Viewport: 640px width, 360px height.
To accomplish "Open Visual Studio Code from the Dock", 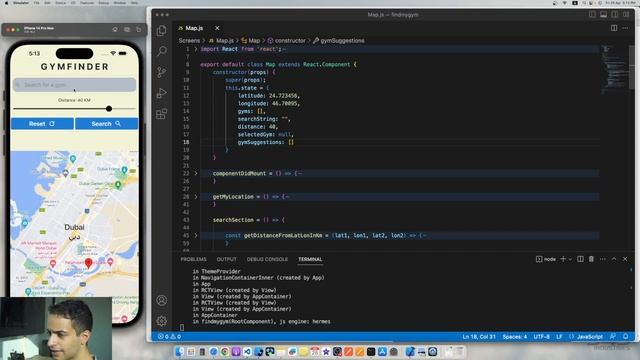I will (x=247, y=351).
